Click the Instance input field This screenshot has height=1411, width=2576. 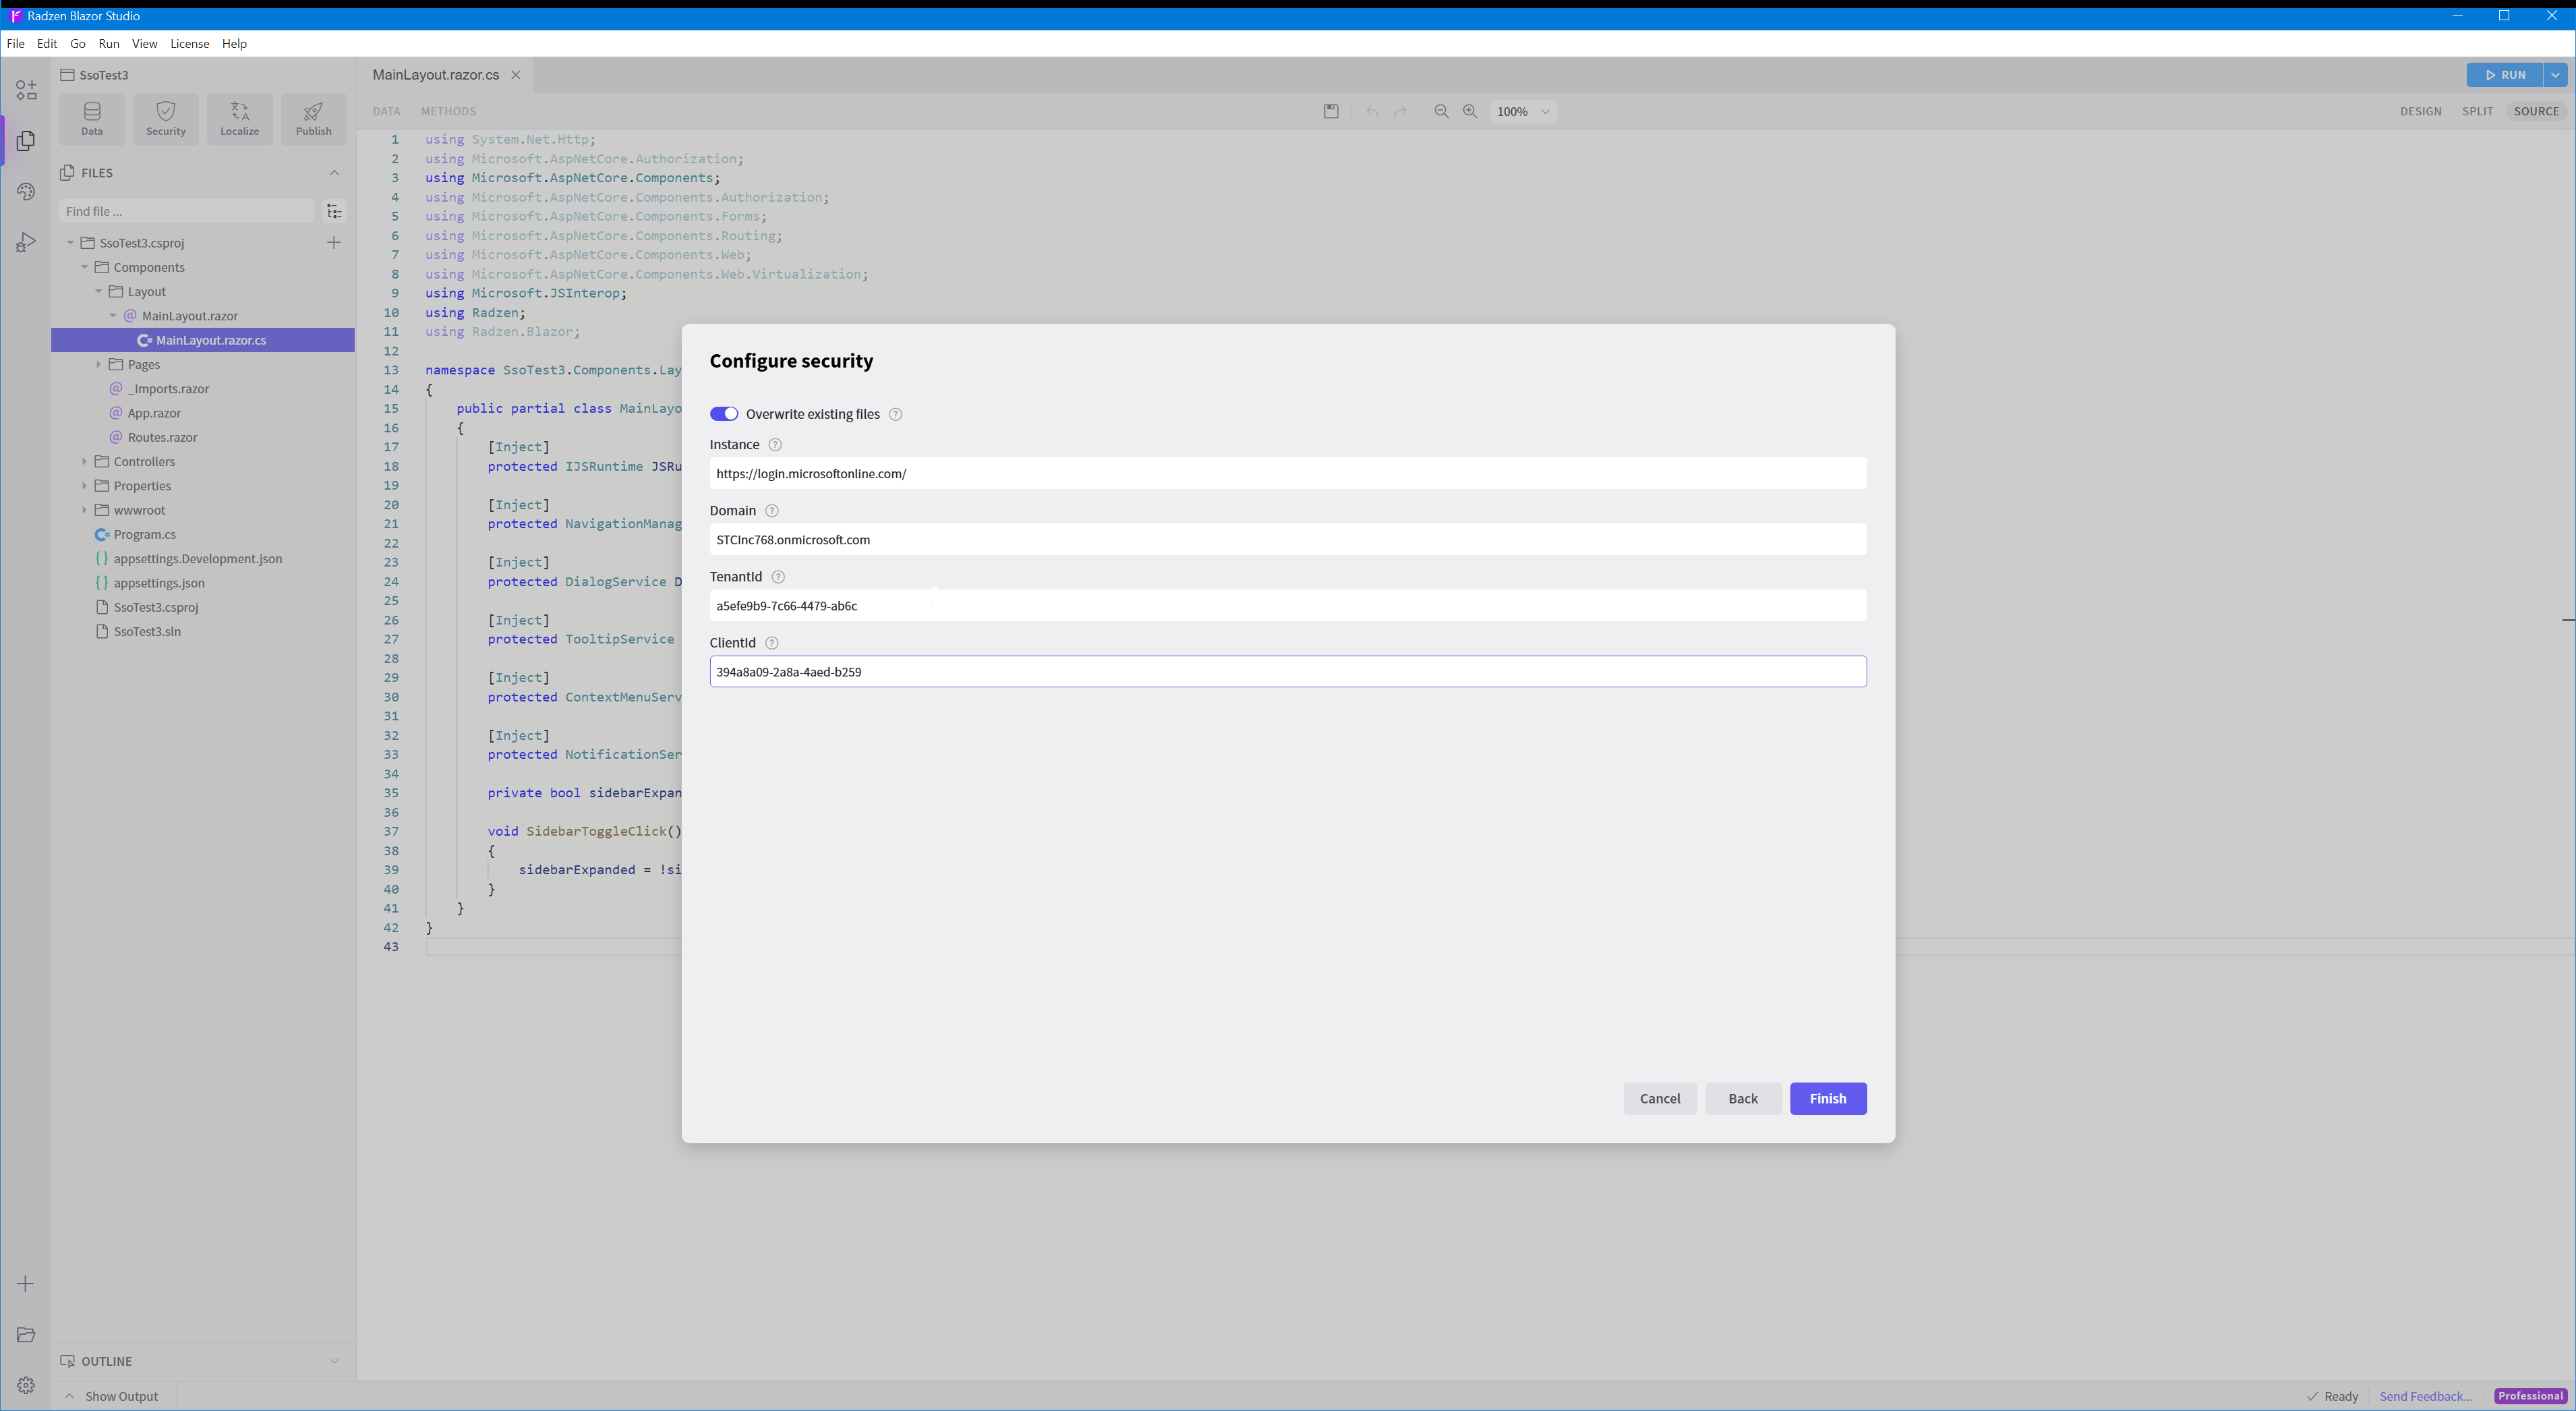click(x=1288, y=474)
